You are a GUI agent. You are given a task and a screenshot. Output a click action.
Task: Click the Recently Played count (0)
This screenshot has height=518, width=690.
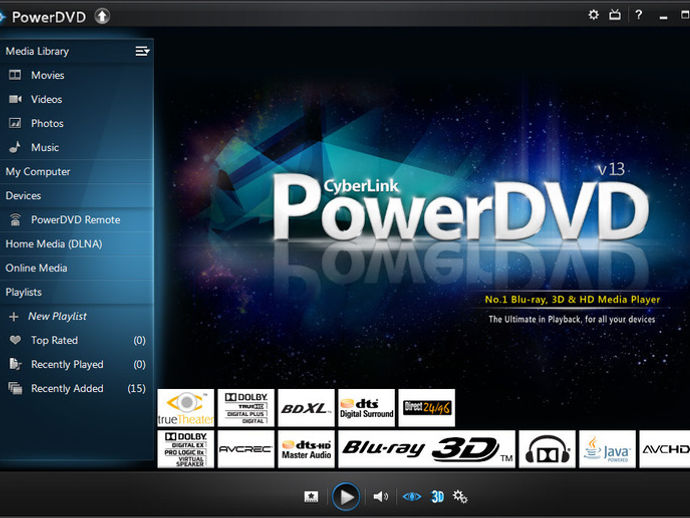click(139, 364)
